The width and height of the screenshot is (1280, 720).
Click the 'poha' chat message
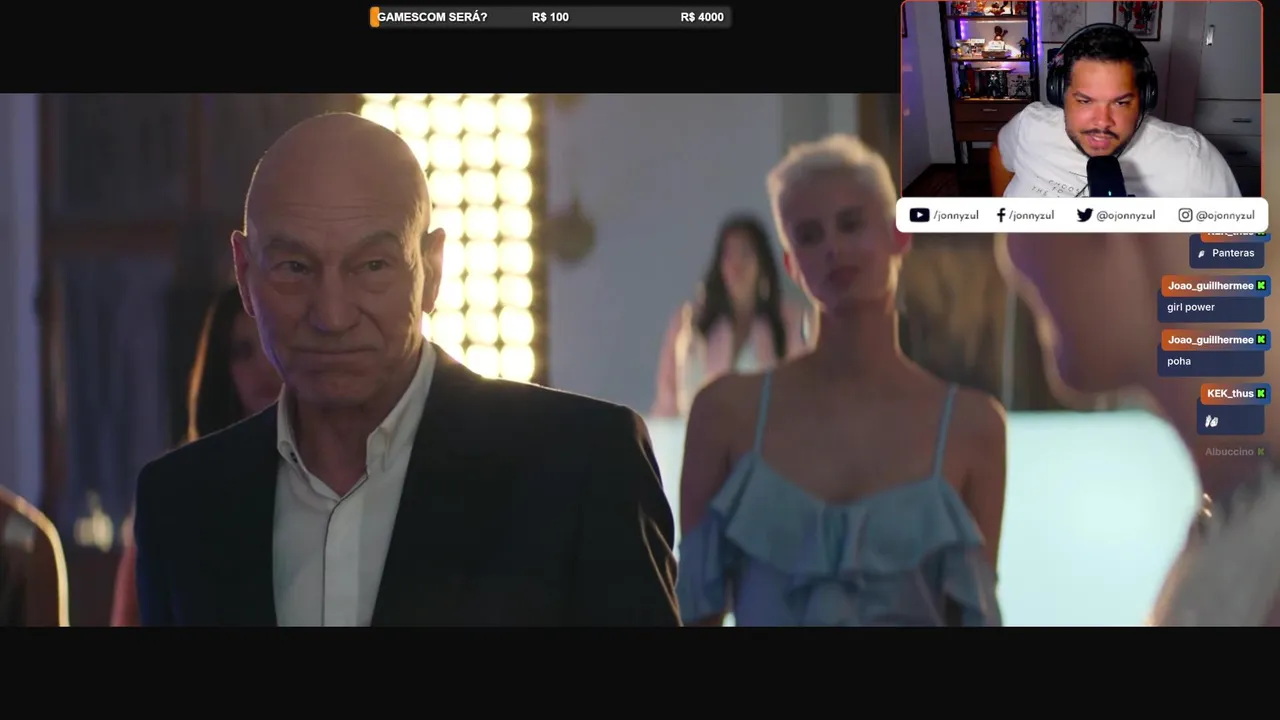point(1179,361)
